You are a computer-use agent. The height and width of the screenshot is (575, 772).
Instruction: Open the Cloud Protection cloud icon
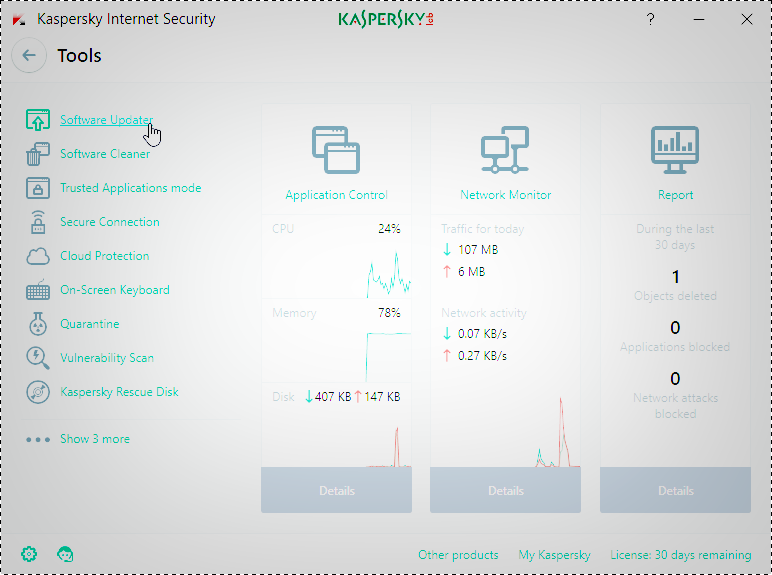coord(37,256)
